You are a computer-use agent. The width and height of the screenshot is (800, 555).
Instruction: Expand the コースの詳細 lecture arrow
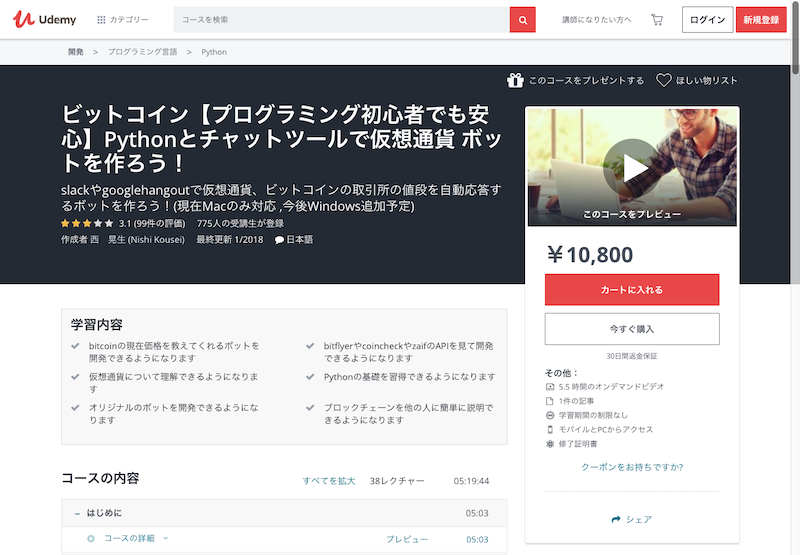click(x=165, y=538)
